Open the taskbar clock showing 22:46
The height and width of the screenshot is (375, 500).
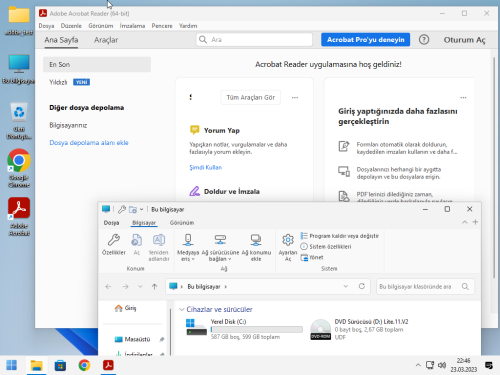tap(464, 365)
